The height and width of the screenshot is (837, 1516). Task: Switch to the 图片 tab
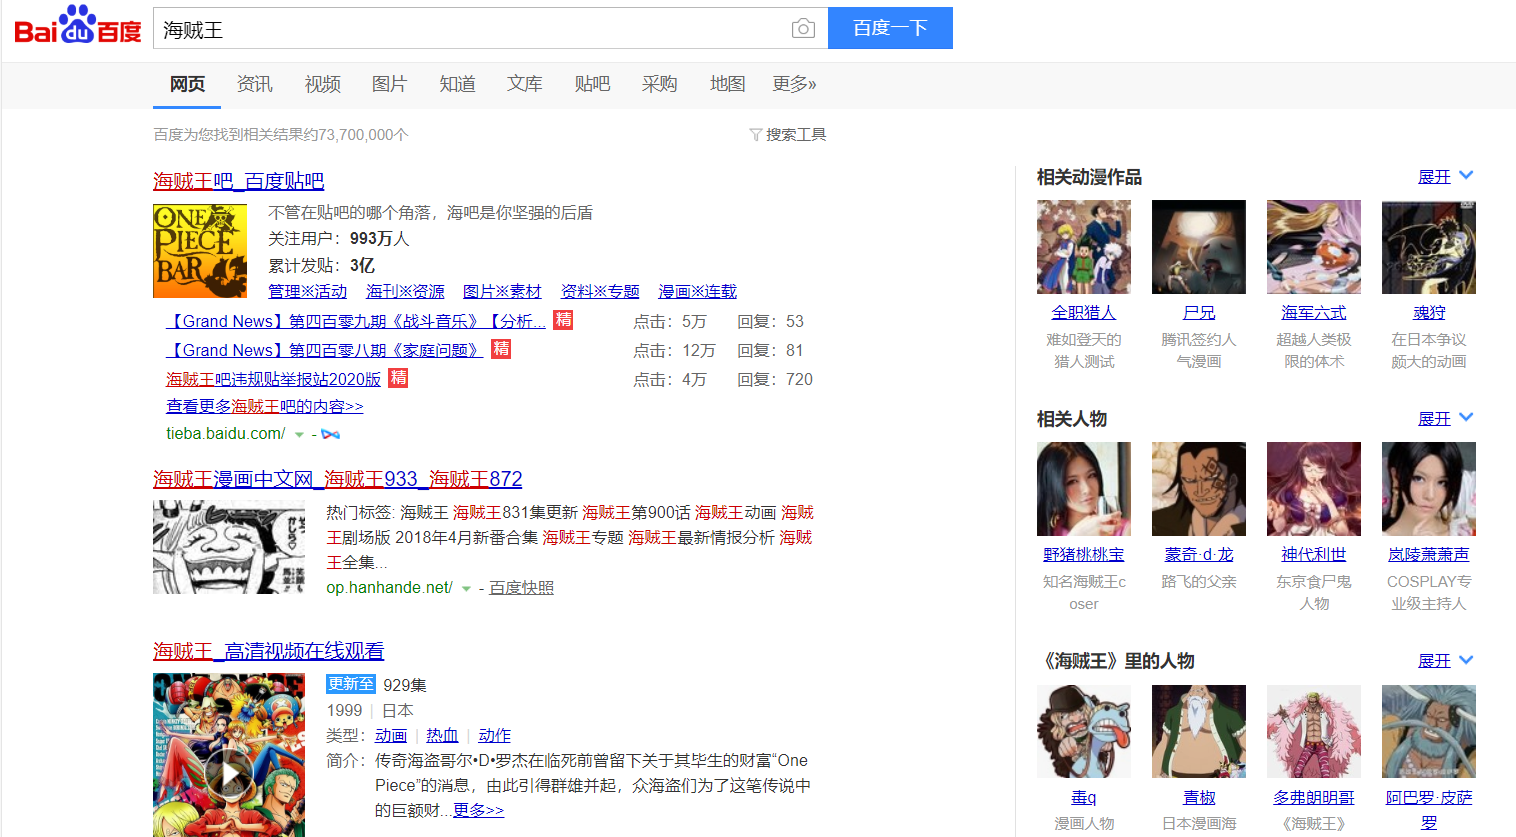pos(389,84)
